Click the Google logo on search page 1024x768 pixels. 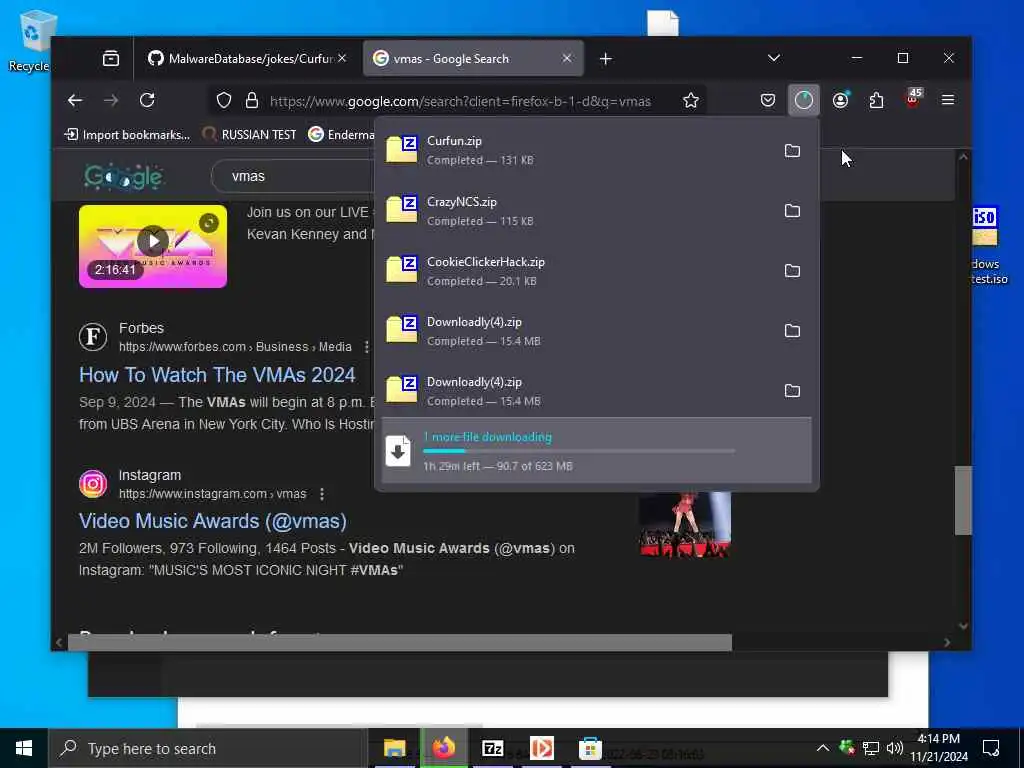click(x=124, y=176)
